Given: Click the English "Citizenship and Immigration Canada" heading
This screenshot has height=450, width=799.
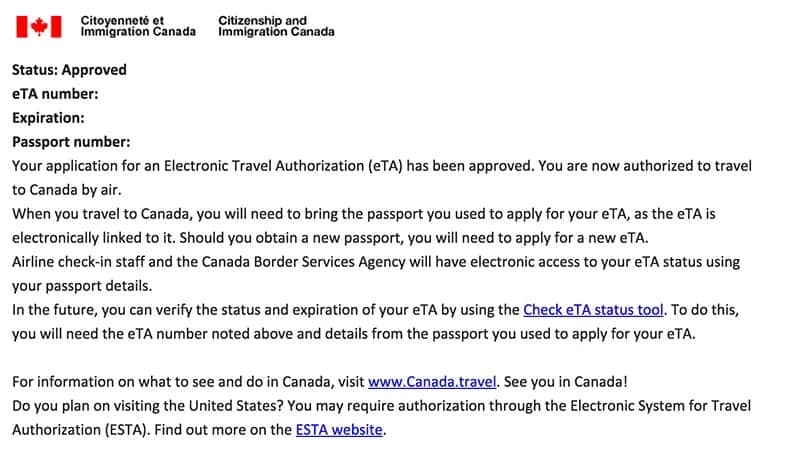Looking at the screenshot, I should point(276,26).
